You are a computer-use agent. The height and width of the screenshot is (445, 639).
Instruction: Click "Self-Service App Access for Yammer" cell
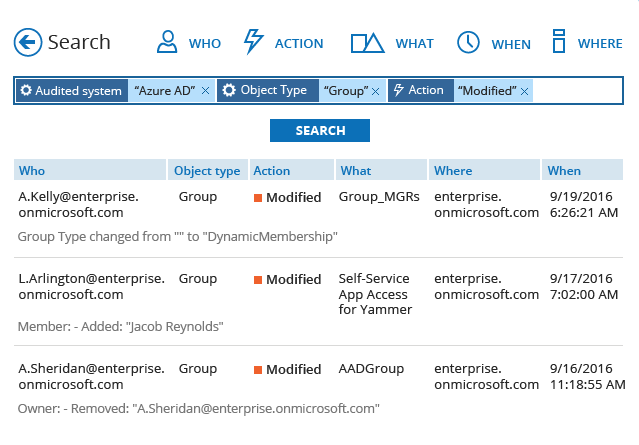tap(375, 294)
